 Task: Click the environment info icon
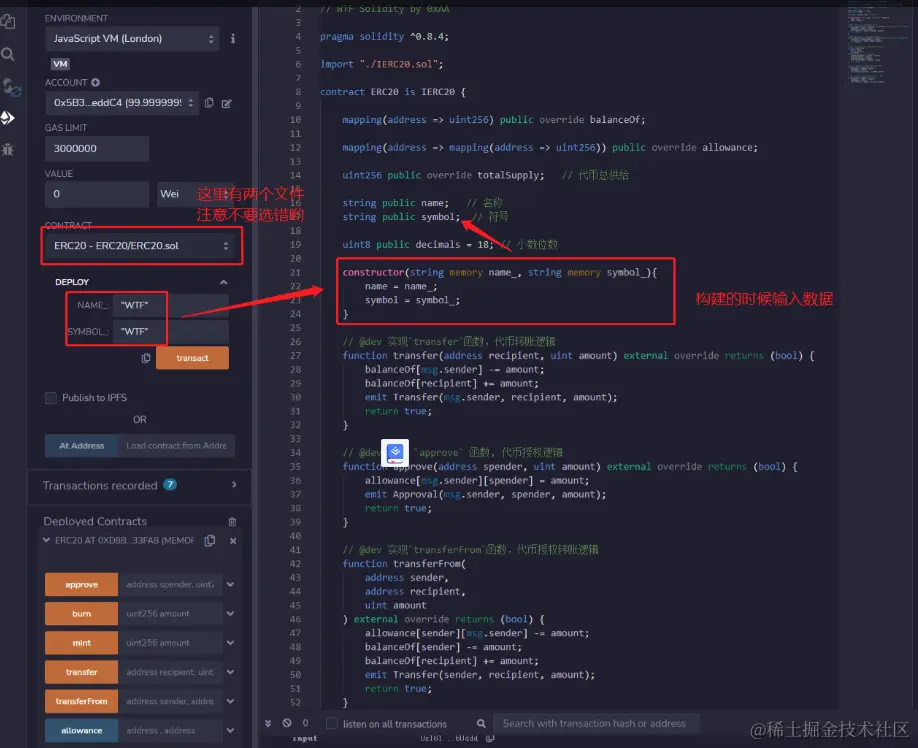click(232, 39)
